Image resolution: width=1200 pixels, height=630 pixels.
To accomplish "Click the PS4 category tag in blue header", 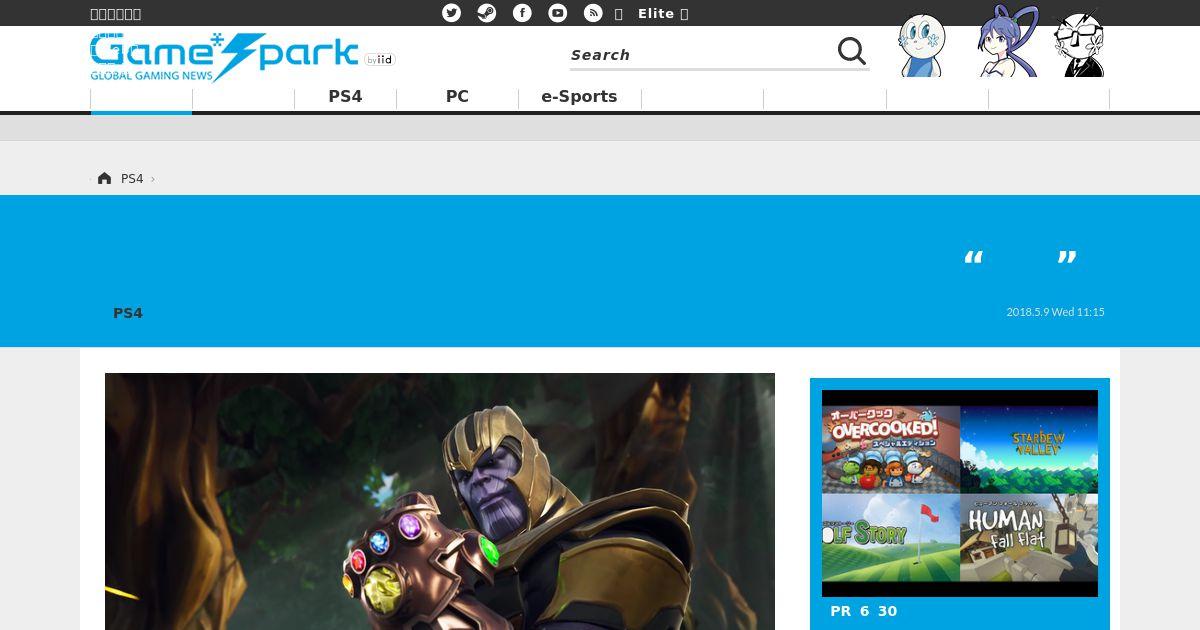I will tap(128, 313).
